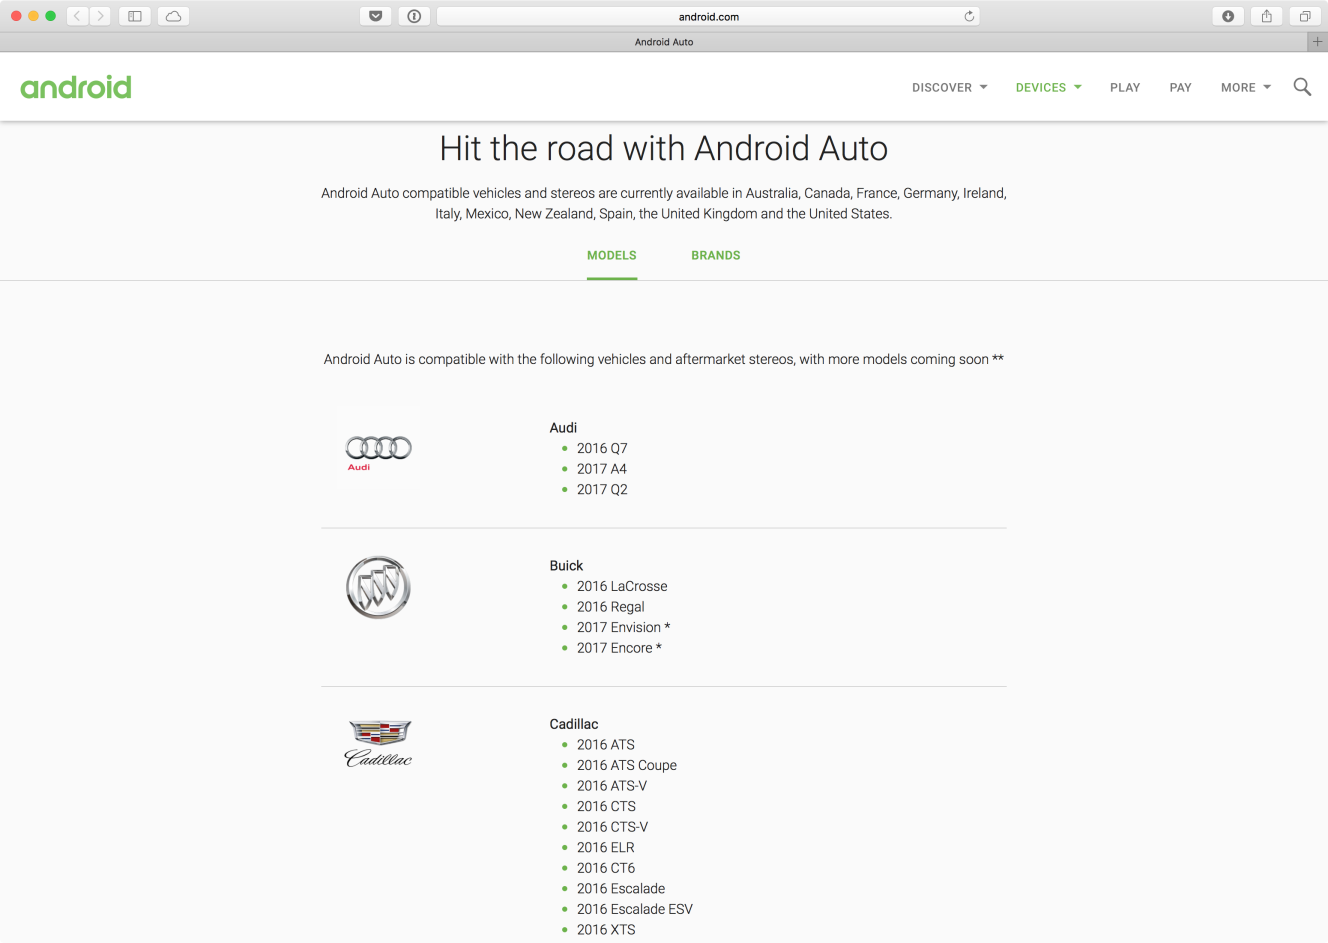Click the 2016 LaCrosse list item
The width and height of the screenshot is (1328, 943).
622,586
